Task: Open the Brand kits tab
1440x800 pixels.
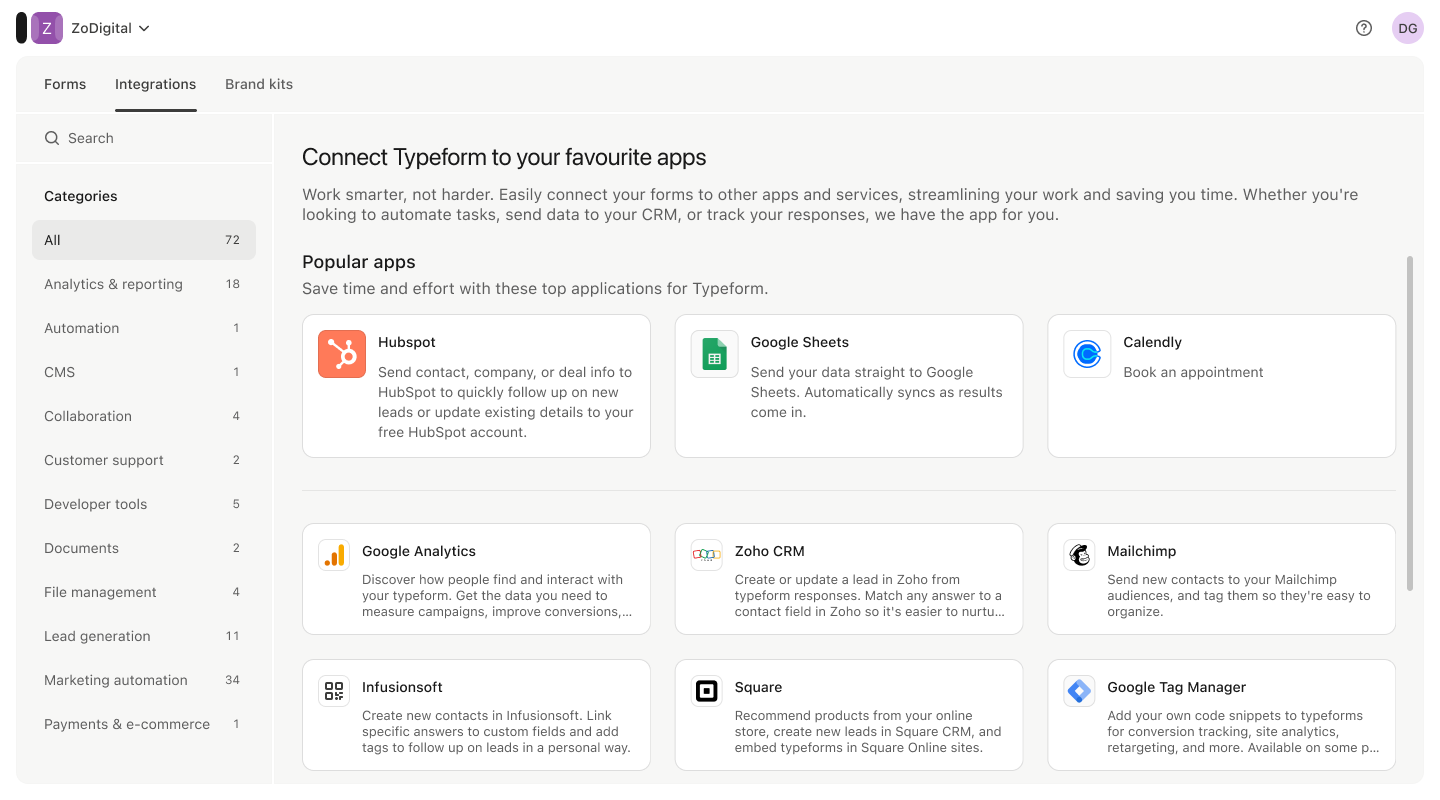Action: coord(259,84)
